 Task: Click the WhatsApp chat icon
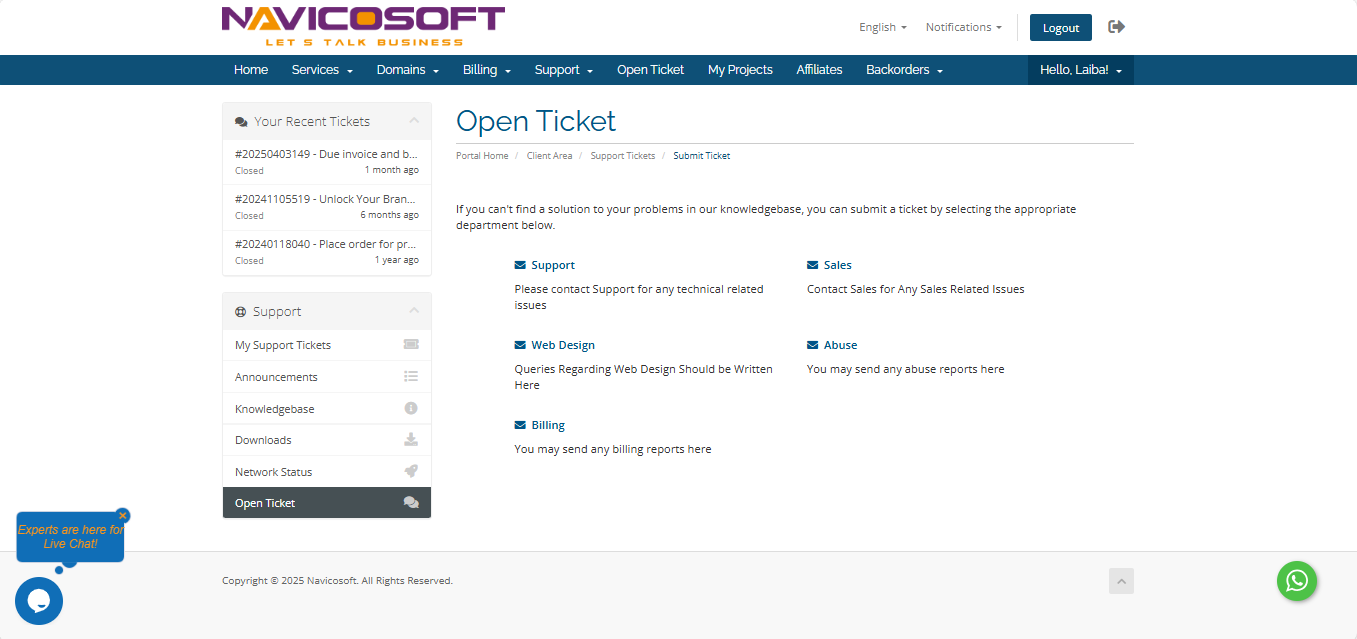tap(1296, 581)
